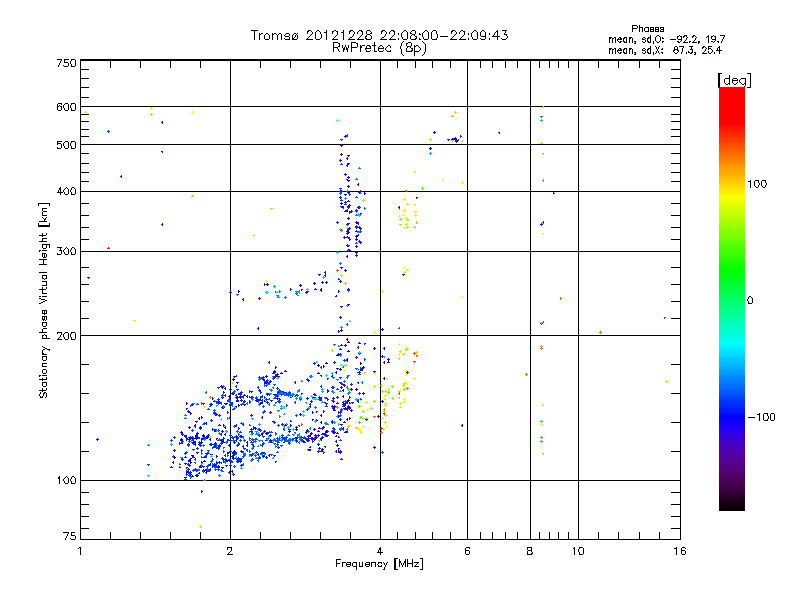Click the green zero-degree region of colorbar
The height and width of the screenshot is (600, 800).
coord(732,300)
